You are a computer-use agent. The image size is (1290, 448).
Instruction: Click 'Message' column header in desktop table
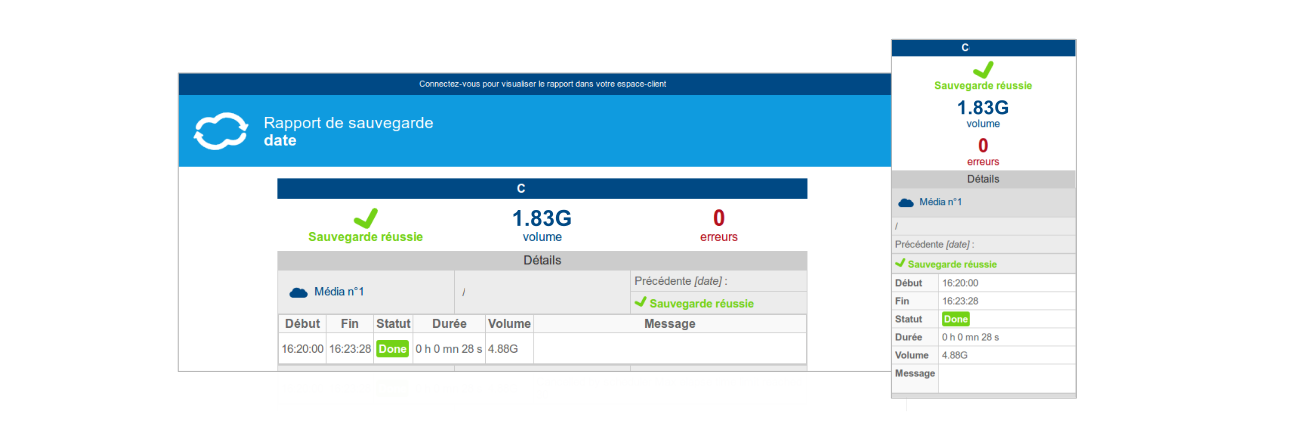[670, 324]
